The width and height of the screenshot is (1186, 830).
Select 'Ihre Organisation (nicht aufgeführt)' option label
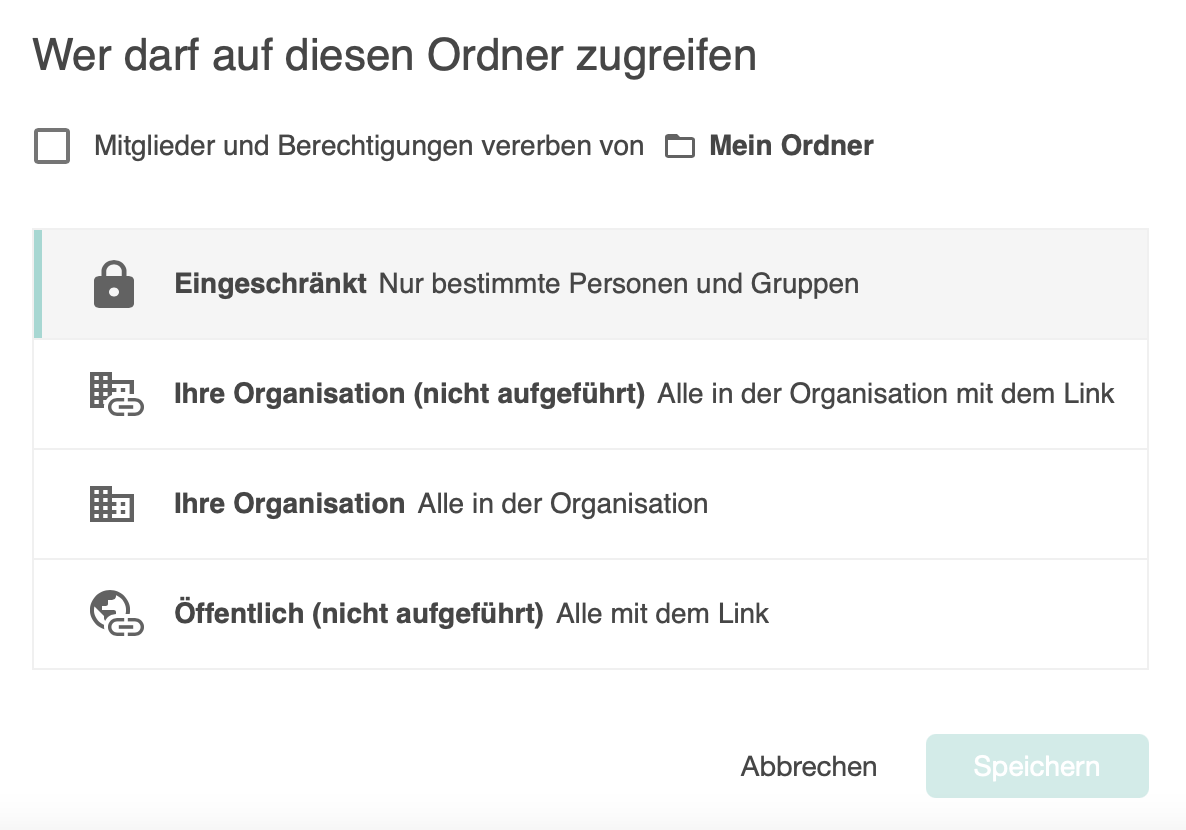tap(409, 394)
